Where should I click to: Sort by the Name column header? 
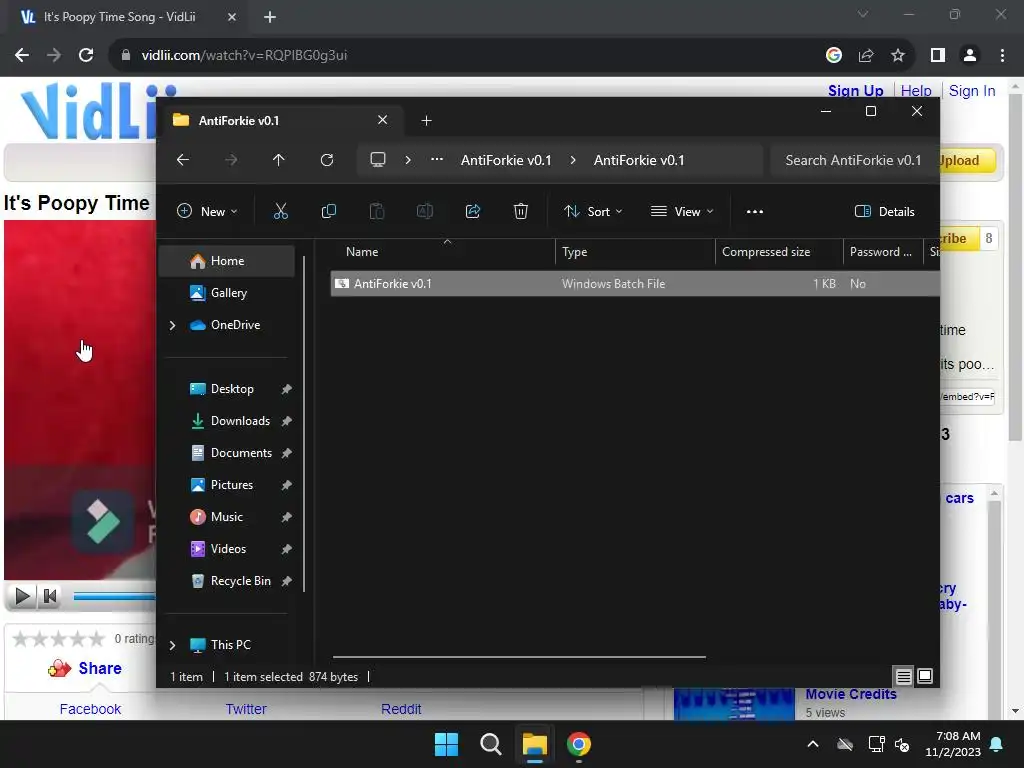click(447, 252)
